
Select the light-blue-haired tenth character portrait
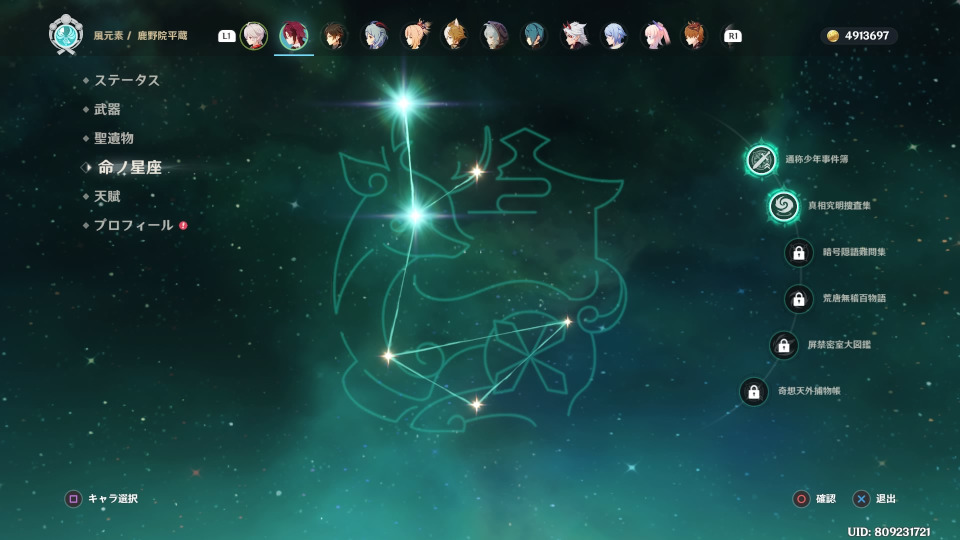(x=614, y=36)
